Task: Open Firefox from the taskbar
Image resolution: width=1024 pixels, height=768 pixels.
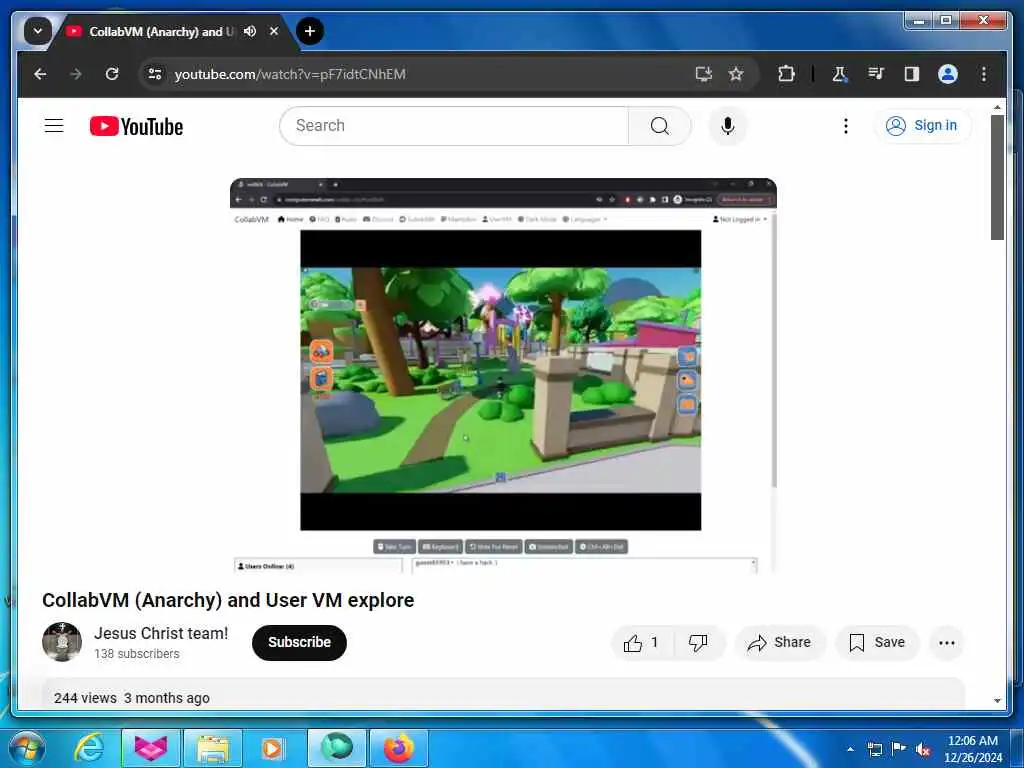Action: (398, 748)
